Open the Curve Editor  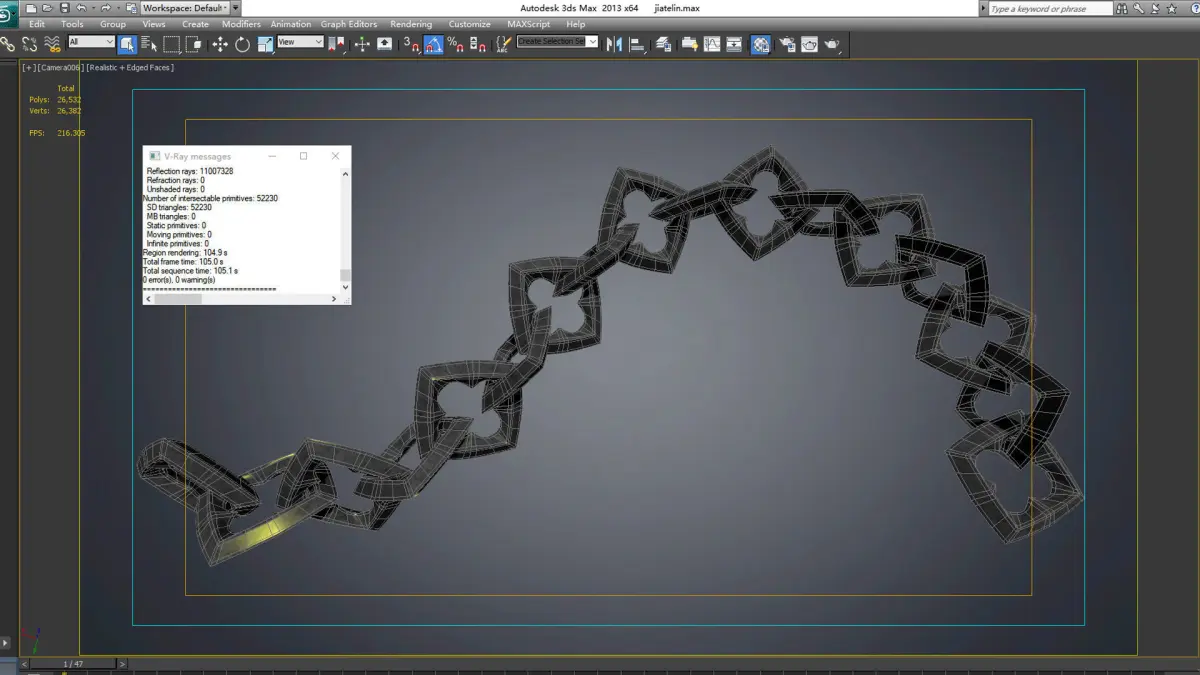(712, 44)
